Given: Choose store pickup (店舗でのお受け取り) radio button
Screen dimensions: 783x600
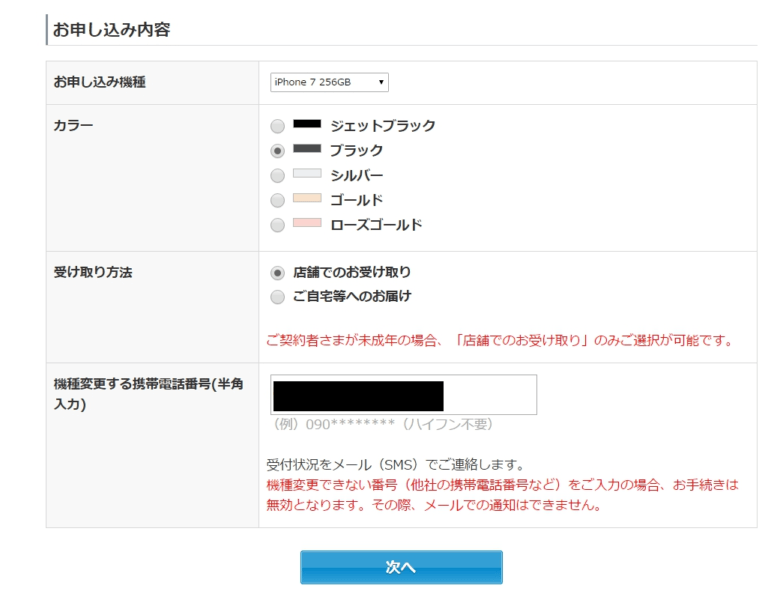Looking at the screenshot, I should pyautogui.click(x=278, y=273).
